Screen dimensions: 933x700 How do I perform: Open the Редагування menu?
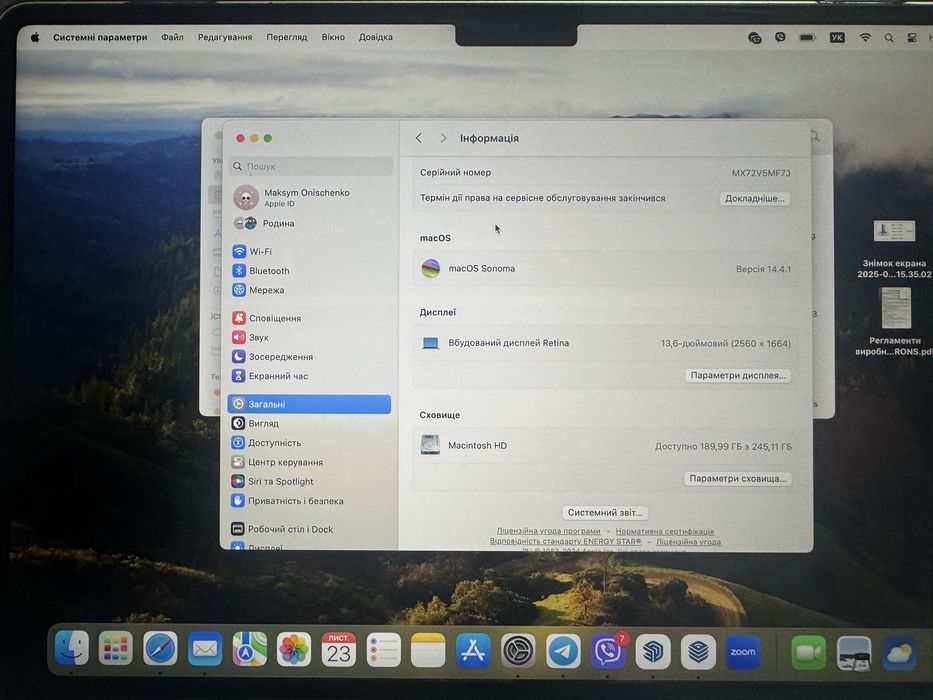225,37
